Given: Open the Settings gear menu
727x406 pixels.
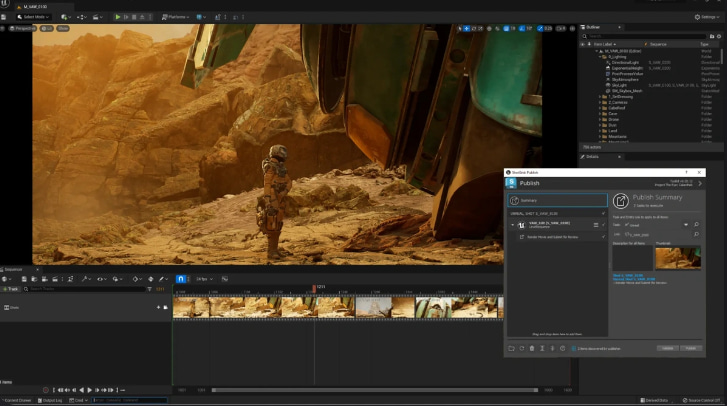Looking at the screenshot, I should point(707,17).
